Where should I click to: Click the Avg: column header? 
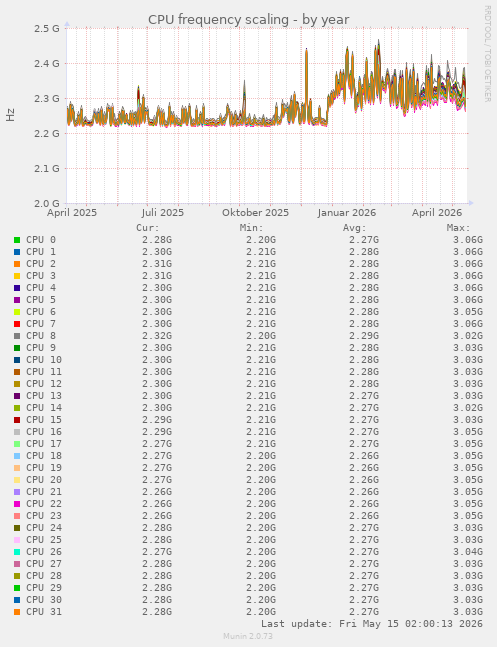coord(355,228)
